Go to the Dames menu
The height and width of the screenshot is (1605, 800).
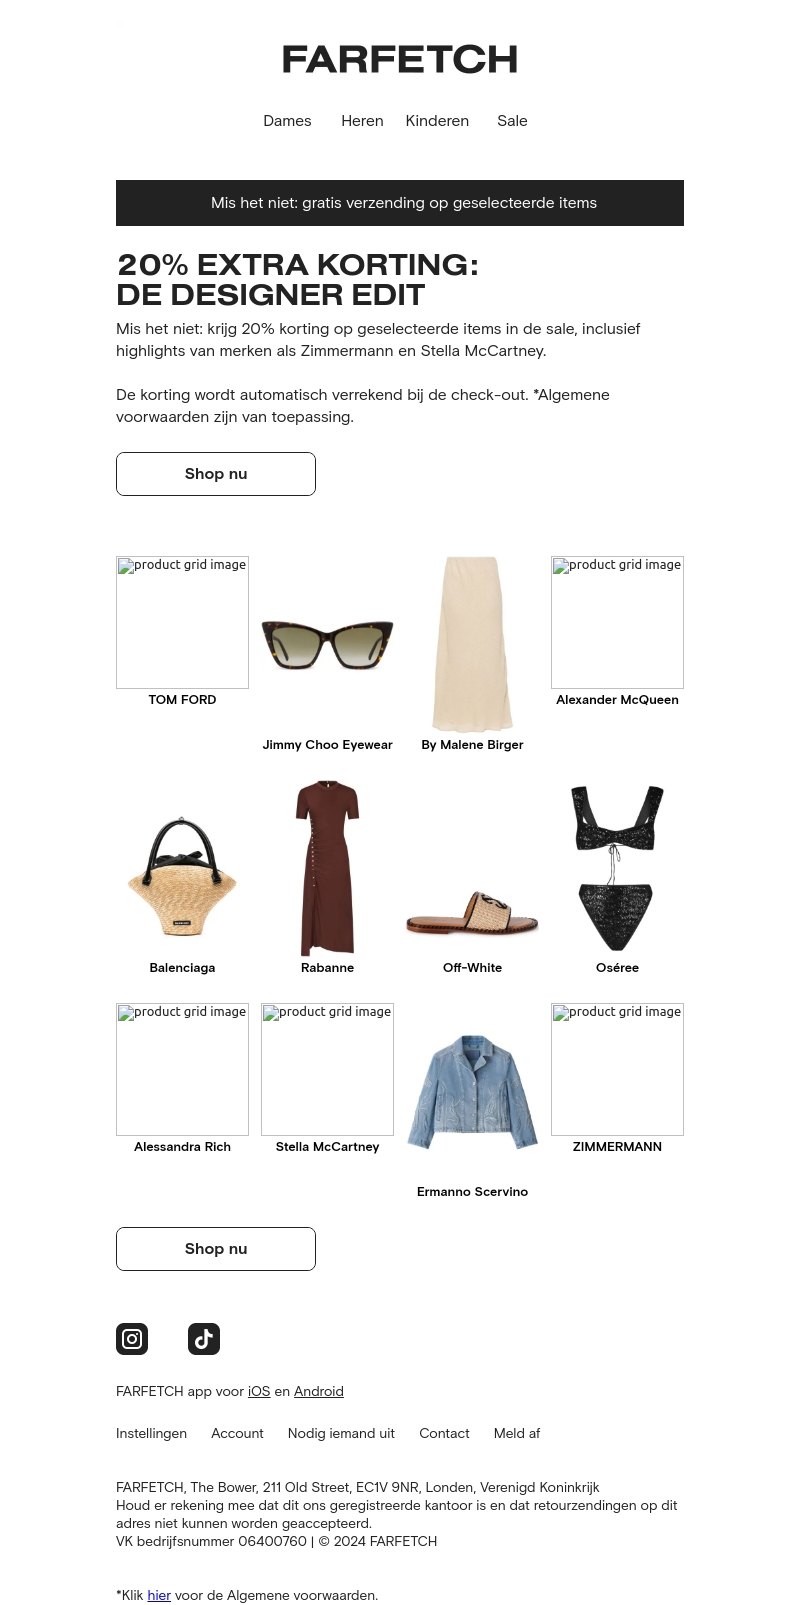[x=287, y=121]
